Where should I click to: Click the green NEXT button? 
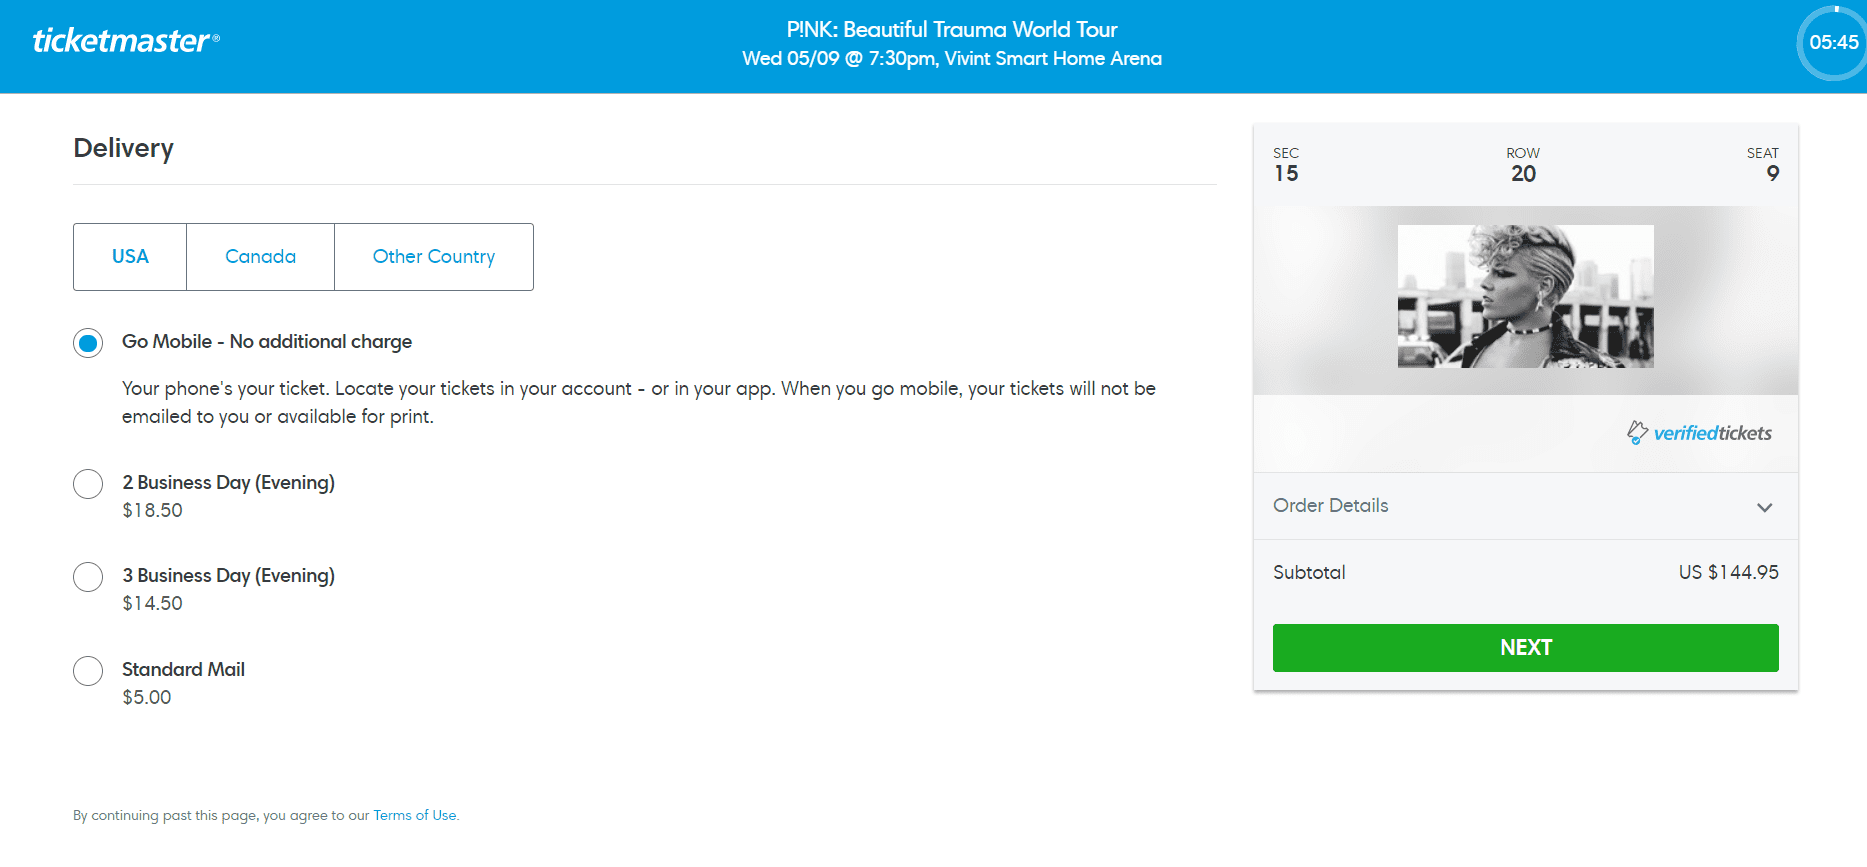coord(1525,648)
